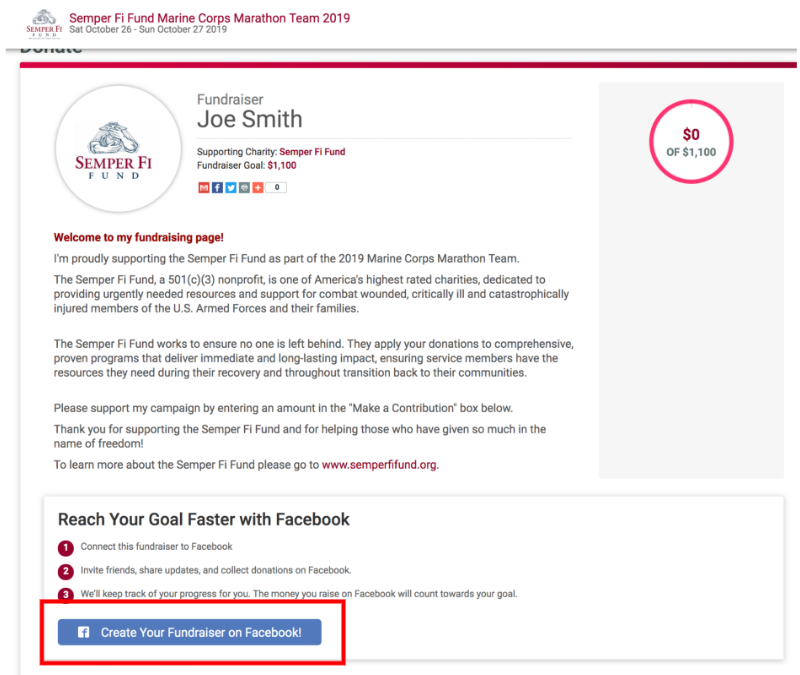Open Semper Fi Fund Marine Corps Marathon Team 2019 title
The height and width of the screenshot is (675, 800).
pyautogui.click(x=210, y=18)
